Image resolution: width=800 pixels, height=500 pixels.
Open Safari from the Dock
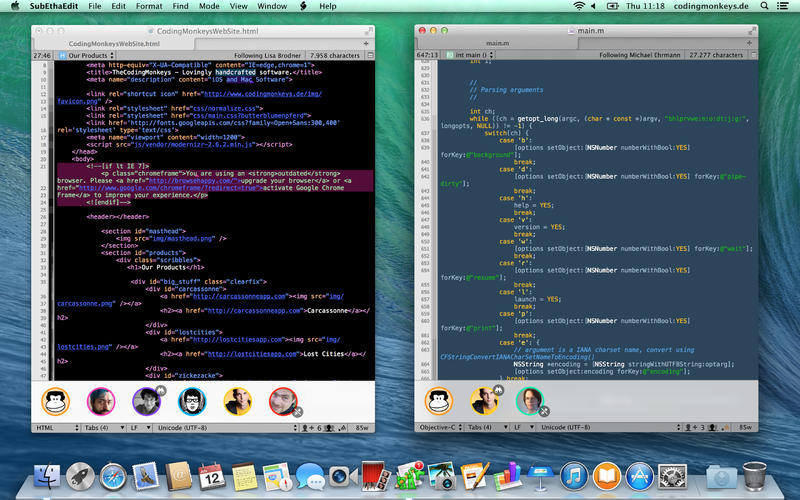[x=113, y=478]
